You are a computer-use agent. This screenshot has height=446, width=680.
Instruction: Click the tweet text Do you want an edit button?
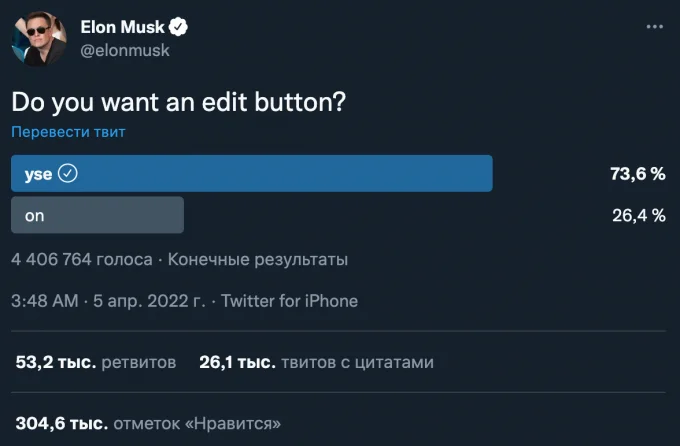coord(179,102)
